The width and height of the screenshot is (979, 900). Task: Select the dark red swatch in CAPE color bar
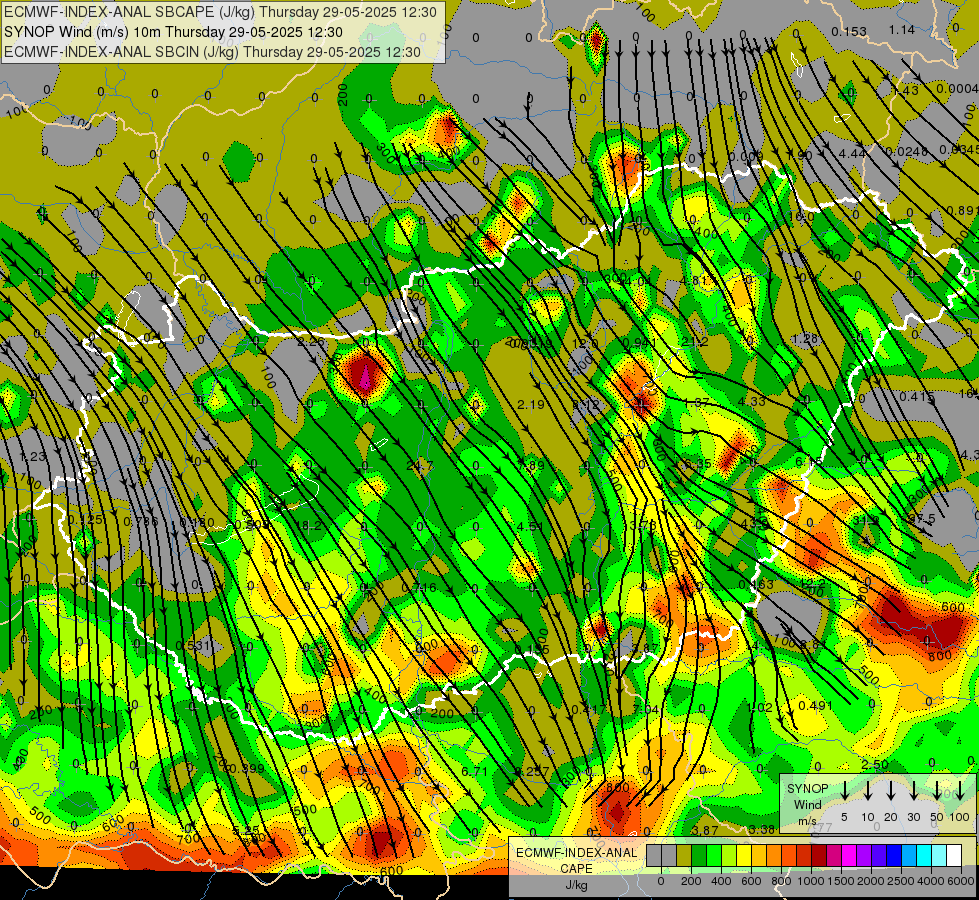[x=819, y=855]
